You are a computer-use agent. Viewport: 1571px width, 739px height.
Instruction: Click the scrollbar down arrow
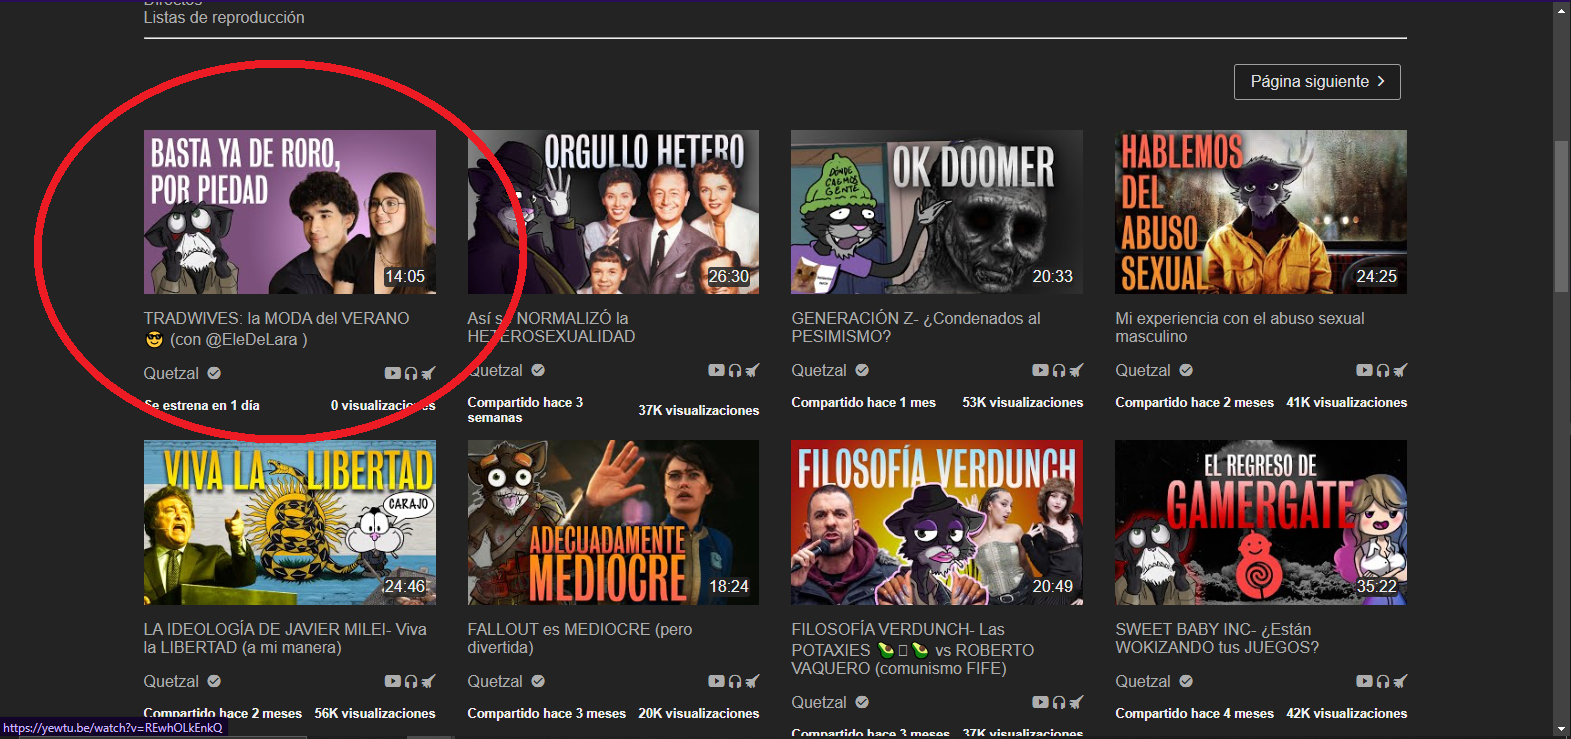pyautogui.click(x=1562, y=730)
